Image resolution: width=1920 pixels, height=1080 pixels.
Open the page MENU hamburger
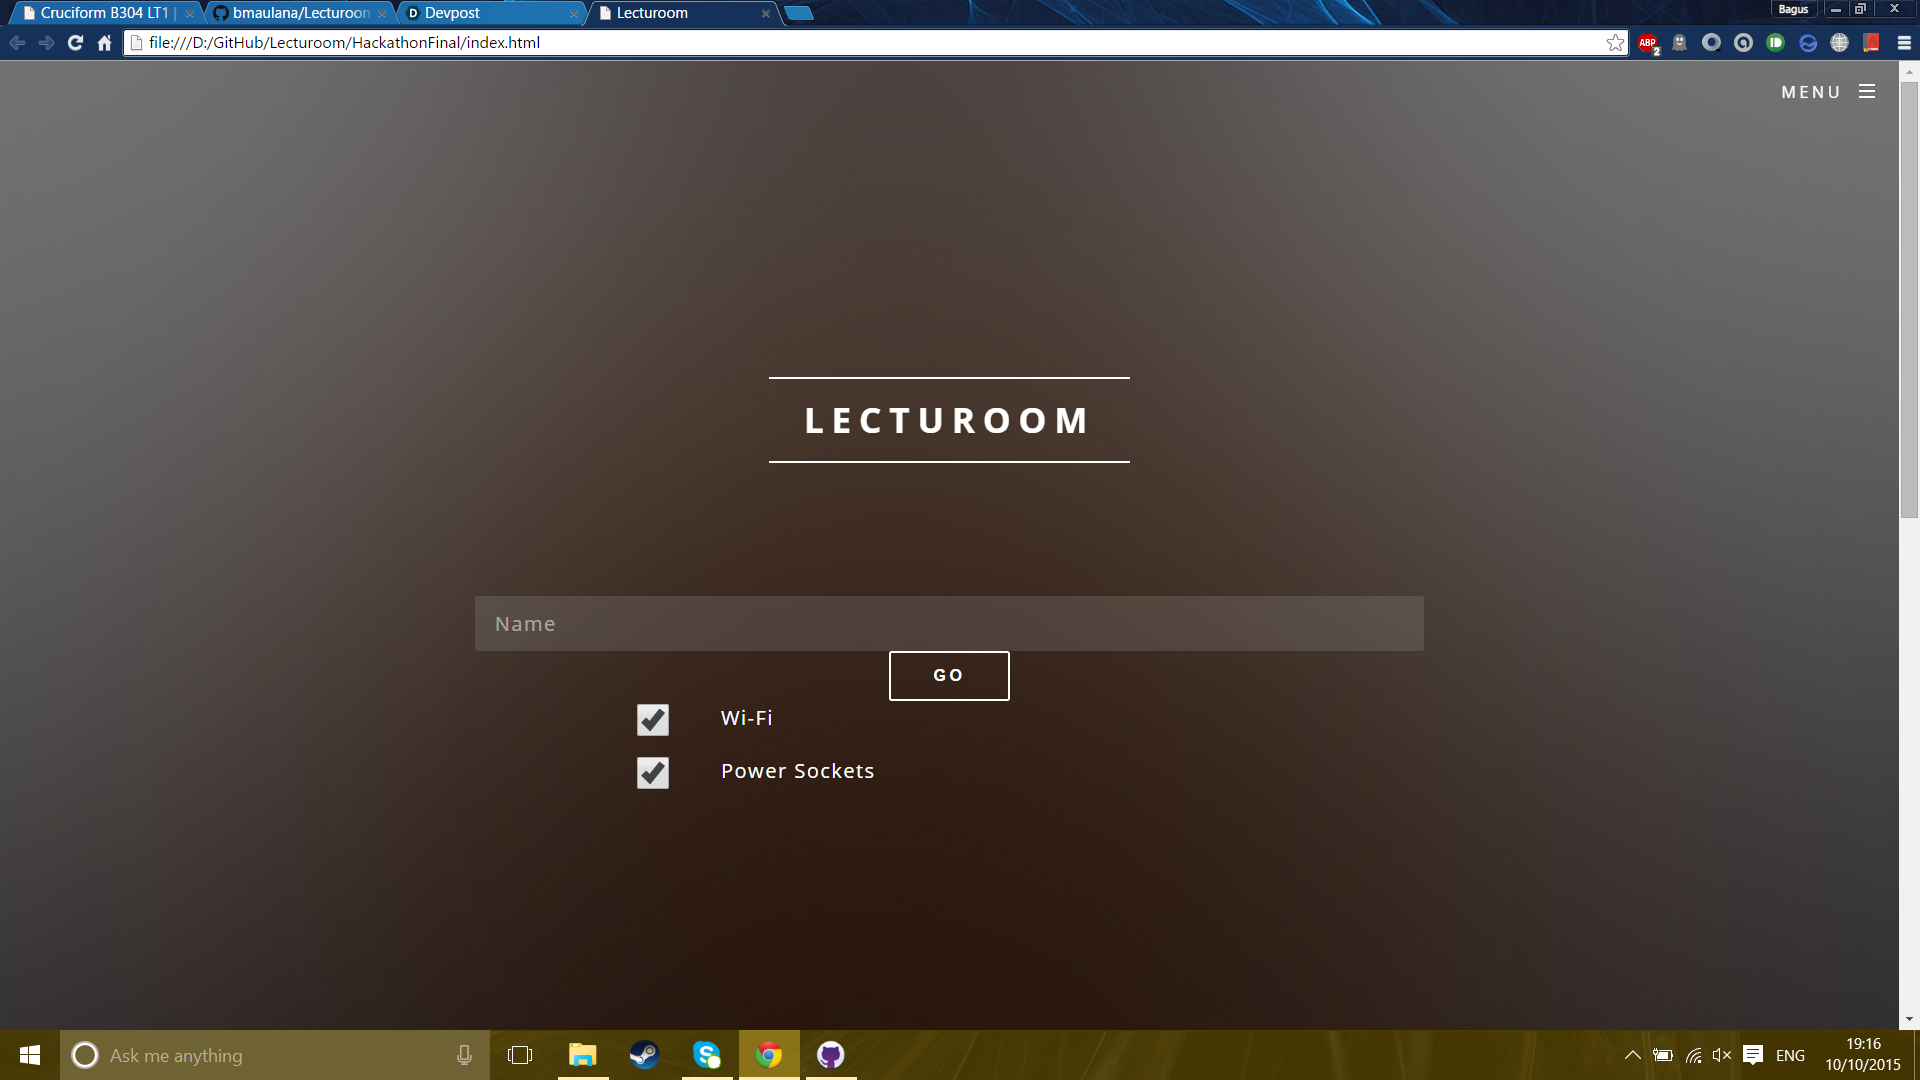tap(1867, 92)
